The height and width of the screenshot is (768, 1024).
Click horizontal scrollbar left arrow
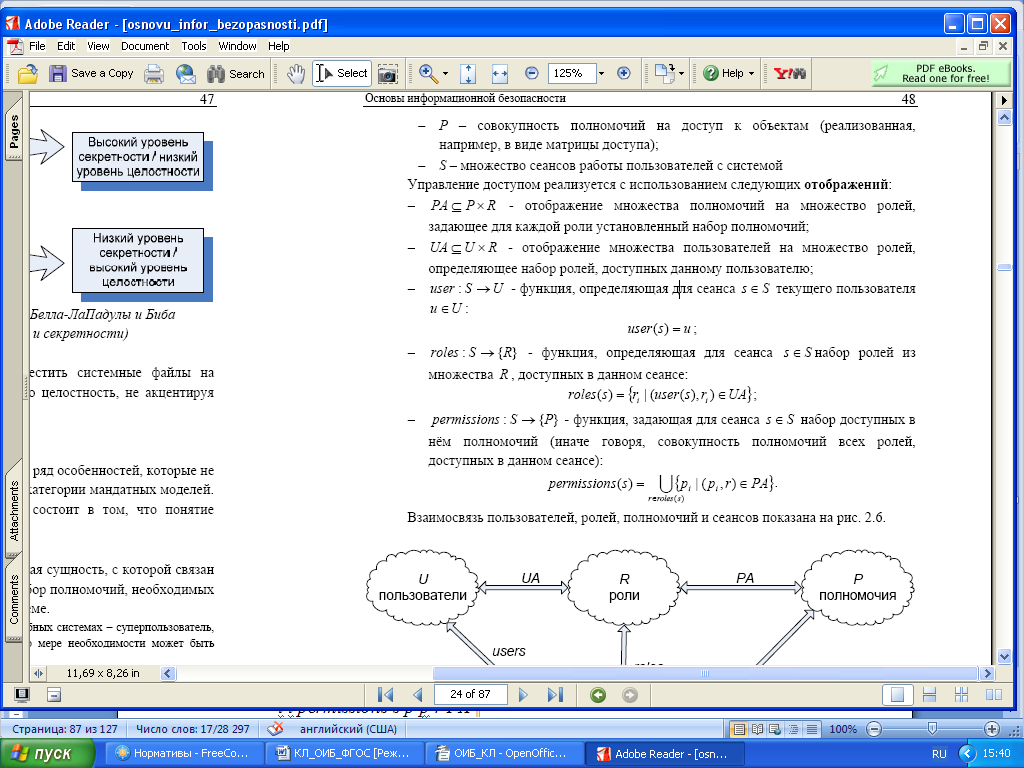coord(168,673)
